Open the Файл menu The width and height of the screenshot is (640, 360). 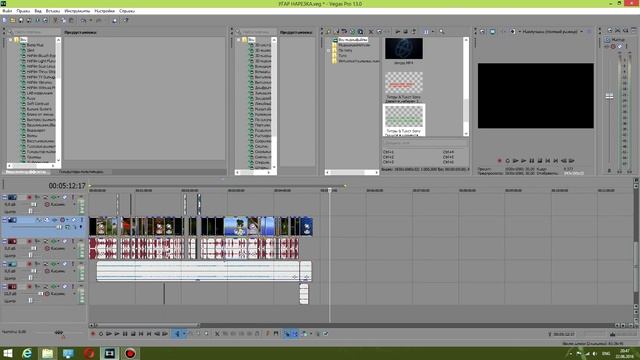[x=7, y=11]
